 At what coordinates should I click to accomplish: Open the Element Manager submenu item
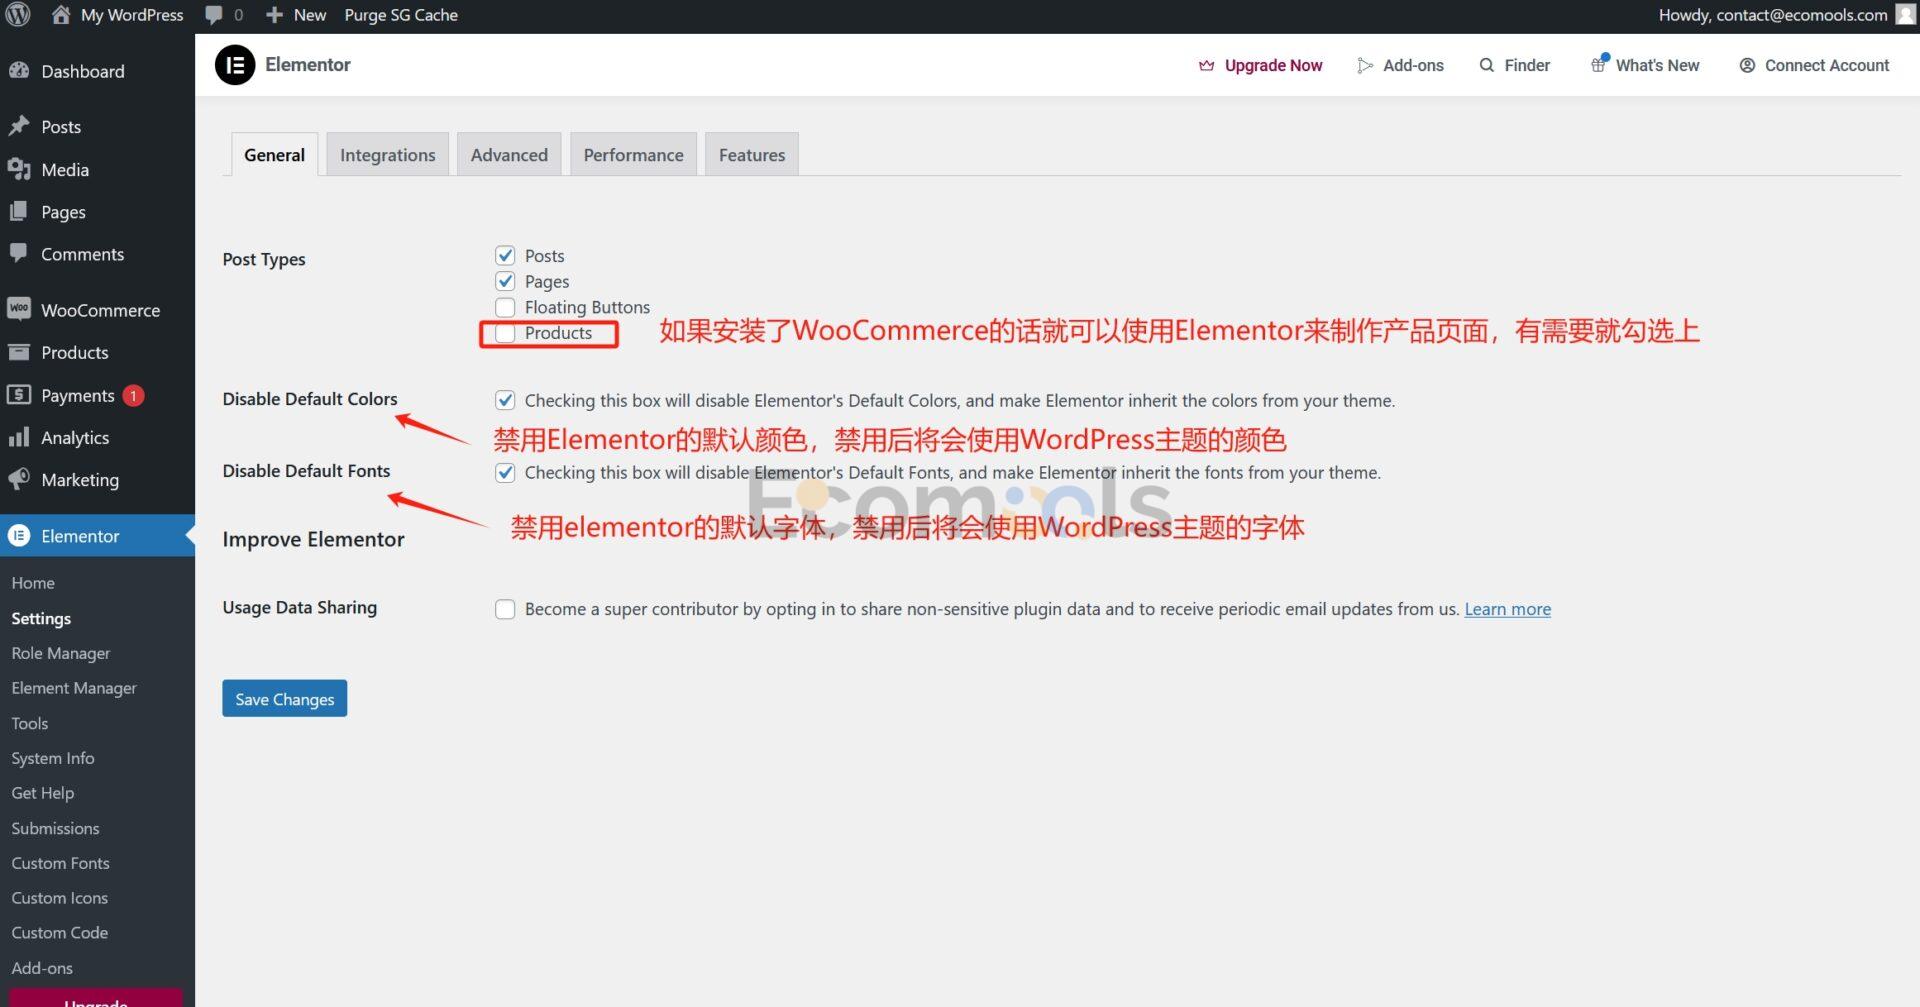[x=74, y=688]
